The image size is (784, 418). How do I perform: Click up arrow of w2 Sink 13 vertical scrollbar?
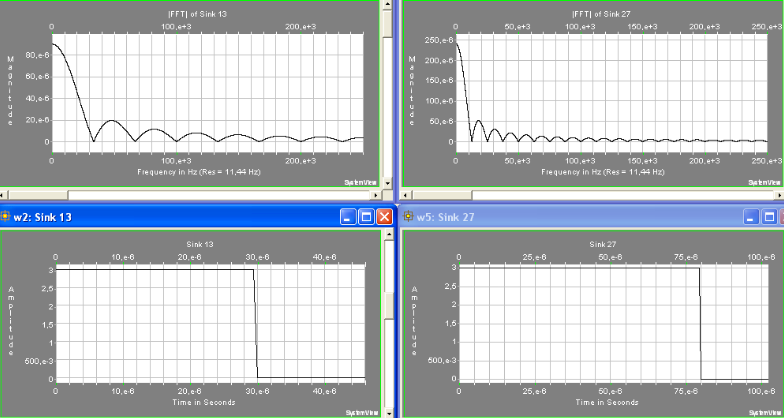[x=387, y=234]
